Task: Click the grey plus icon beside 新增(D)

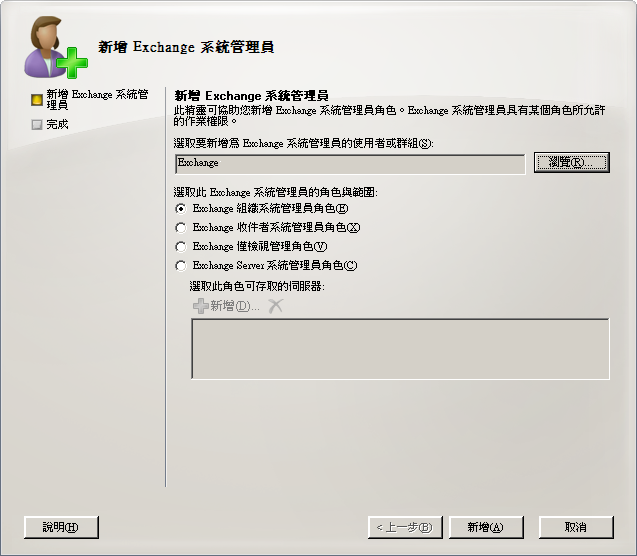Action: click(x=201, y=306)
